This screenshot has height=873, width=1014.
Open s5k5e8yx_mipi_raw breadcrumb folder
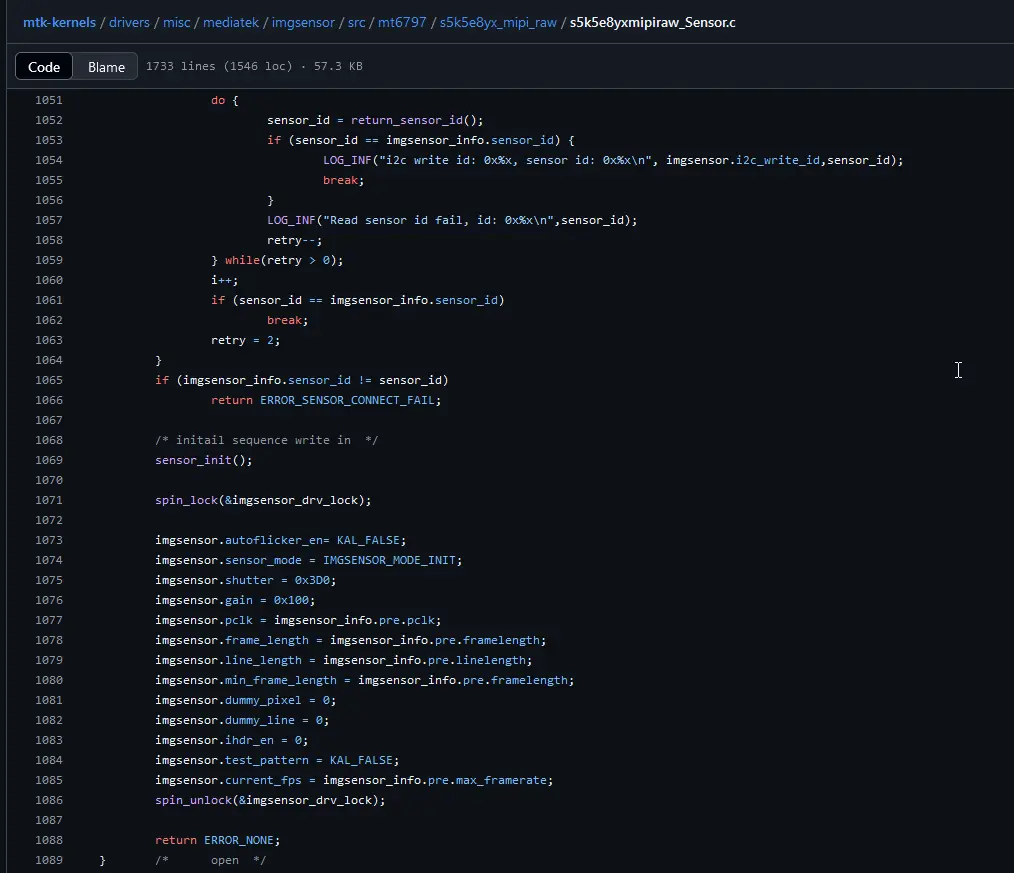click(x=498, y=23)
